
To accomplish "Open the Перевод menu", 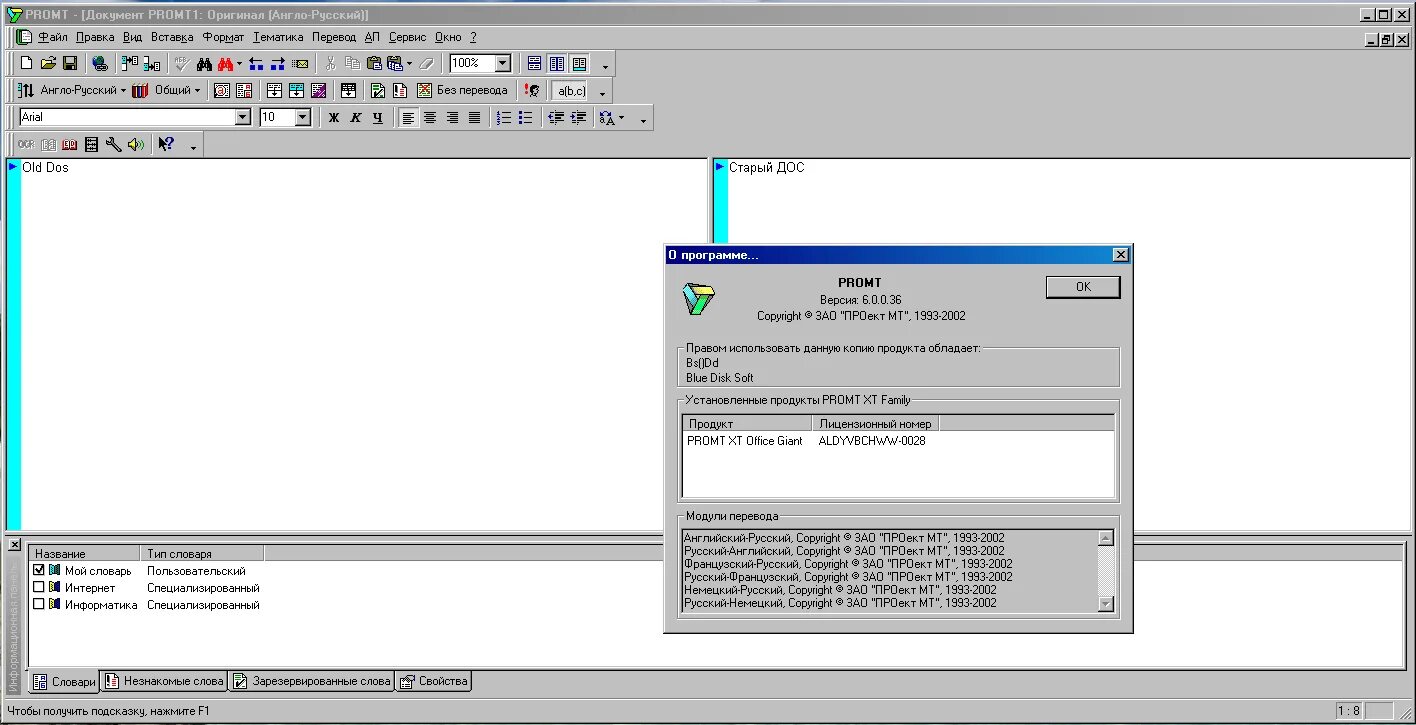I will tap(334, 37).
